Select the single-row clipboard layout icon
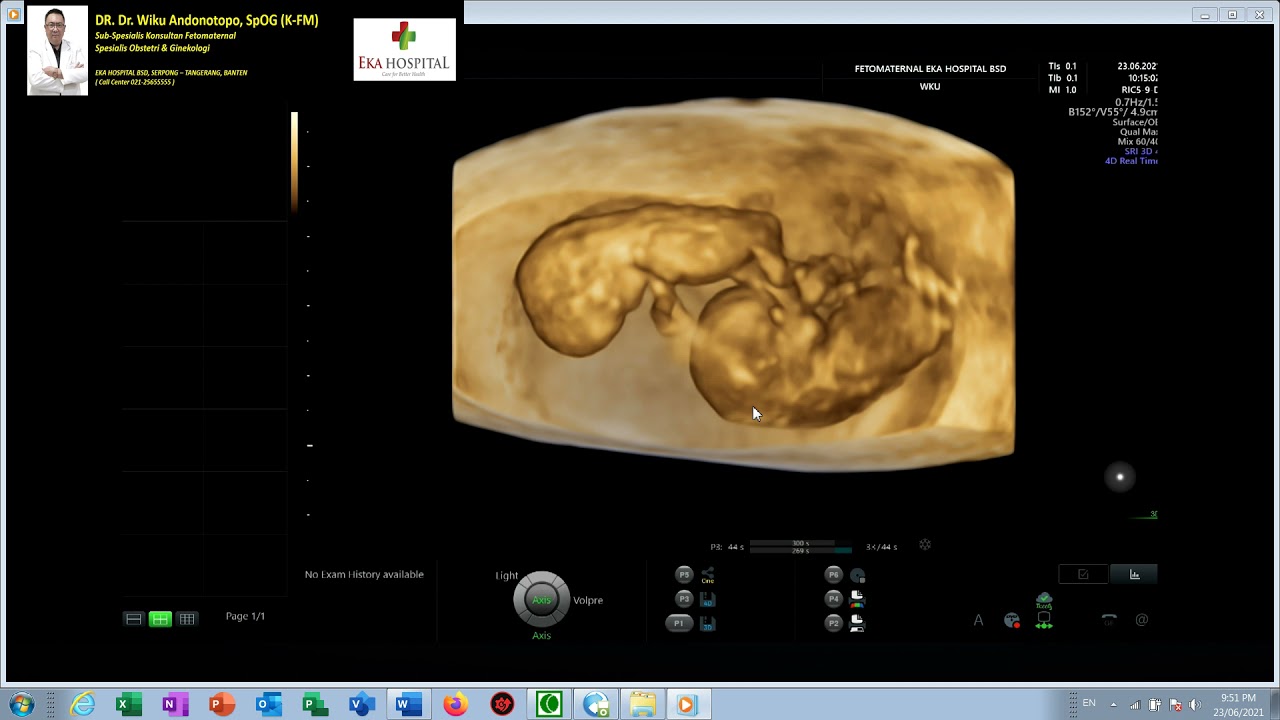The width and height of the screenshot is (1280, 720). pos(133,619)
